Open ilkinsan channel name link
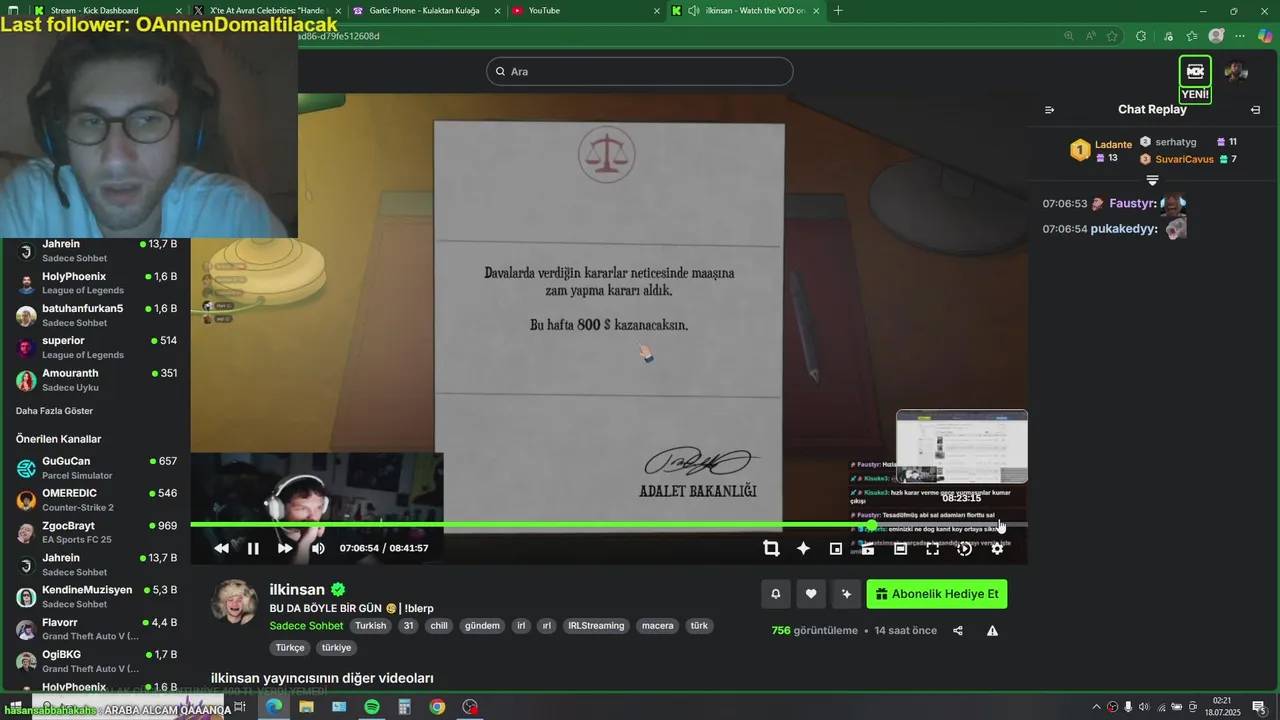The image size is (1280, 720). tap(297, 590)
